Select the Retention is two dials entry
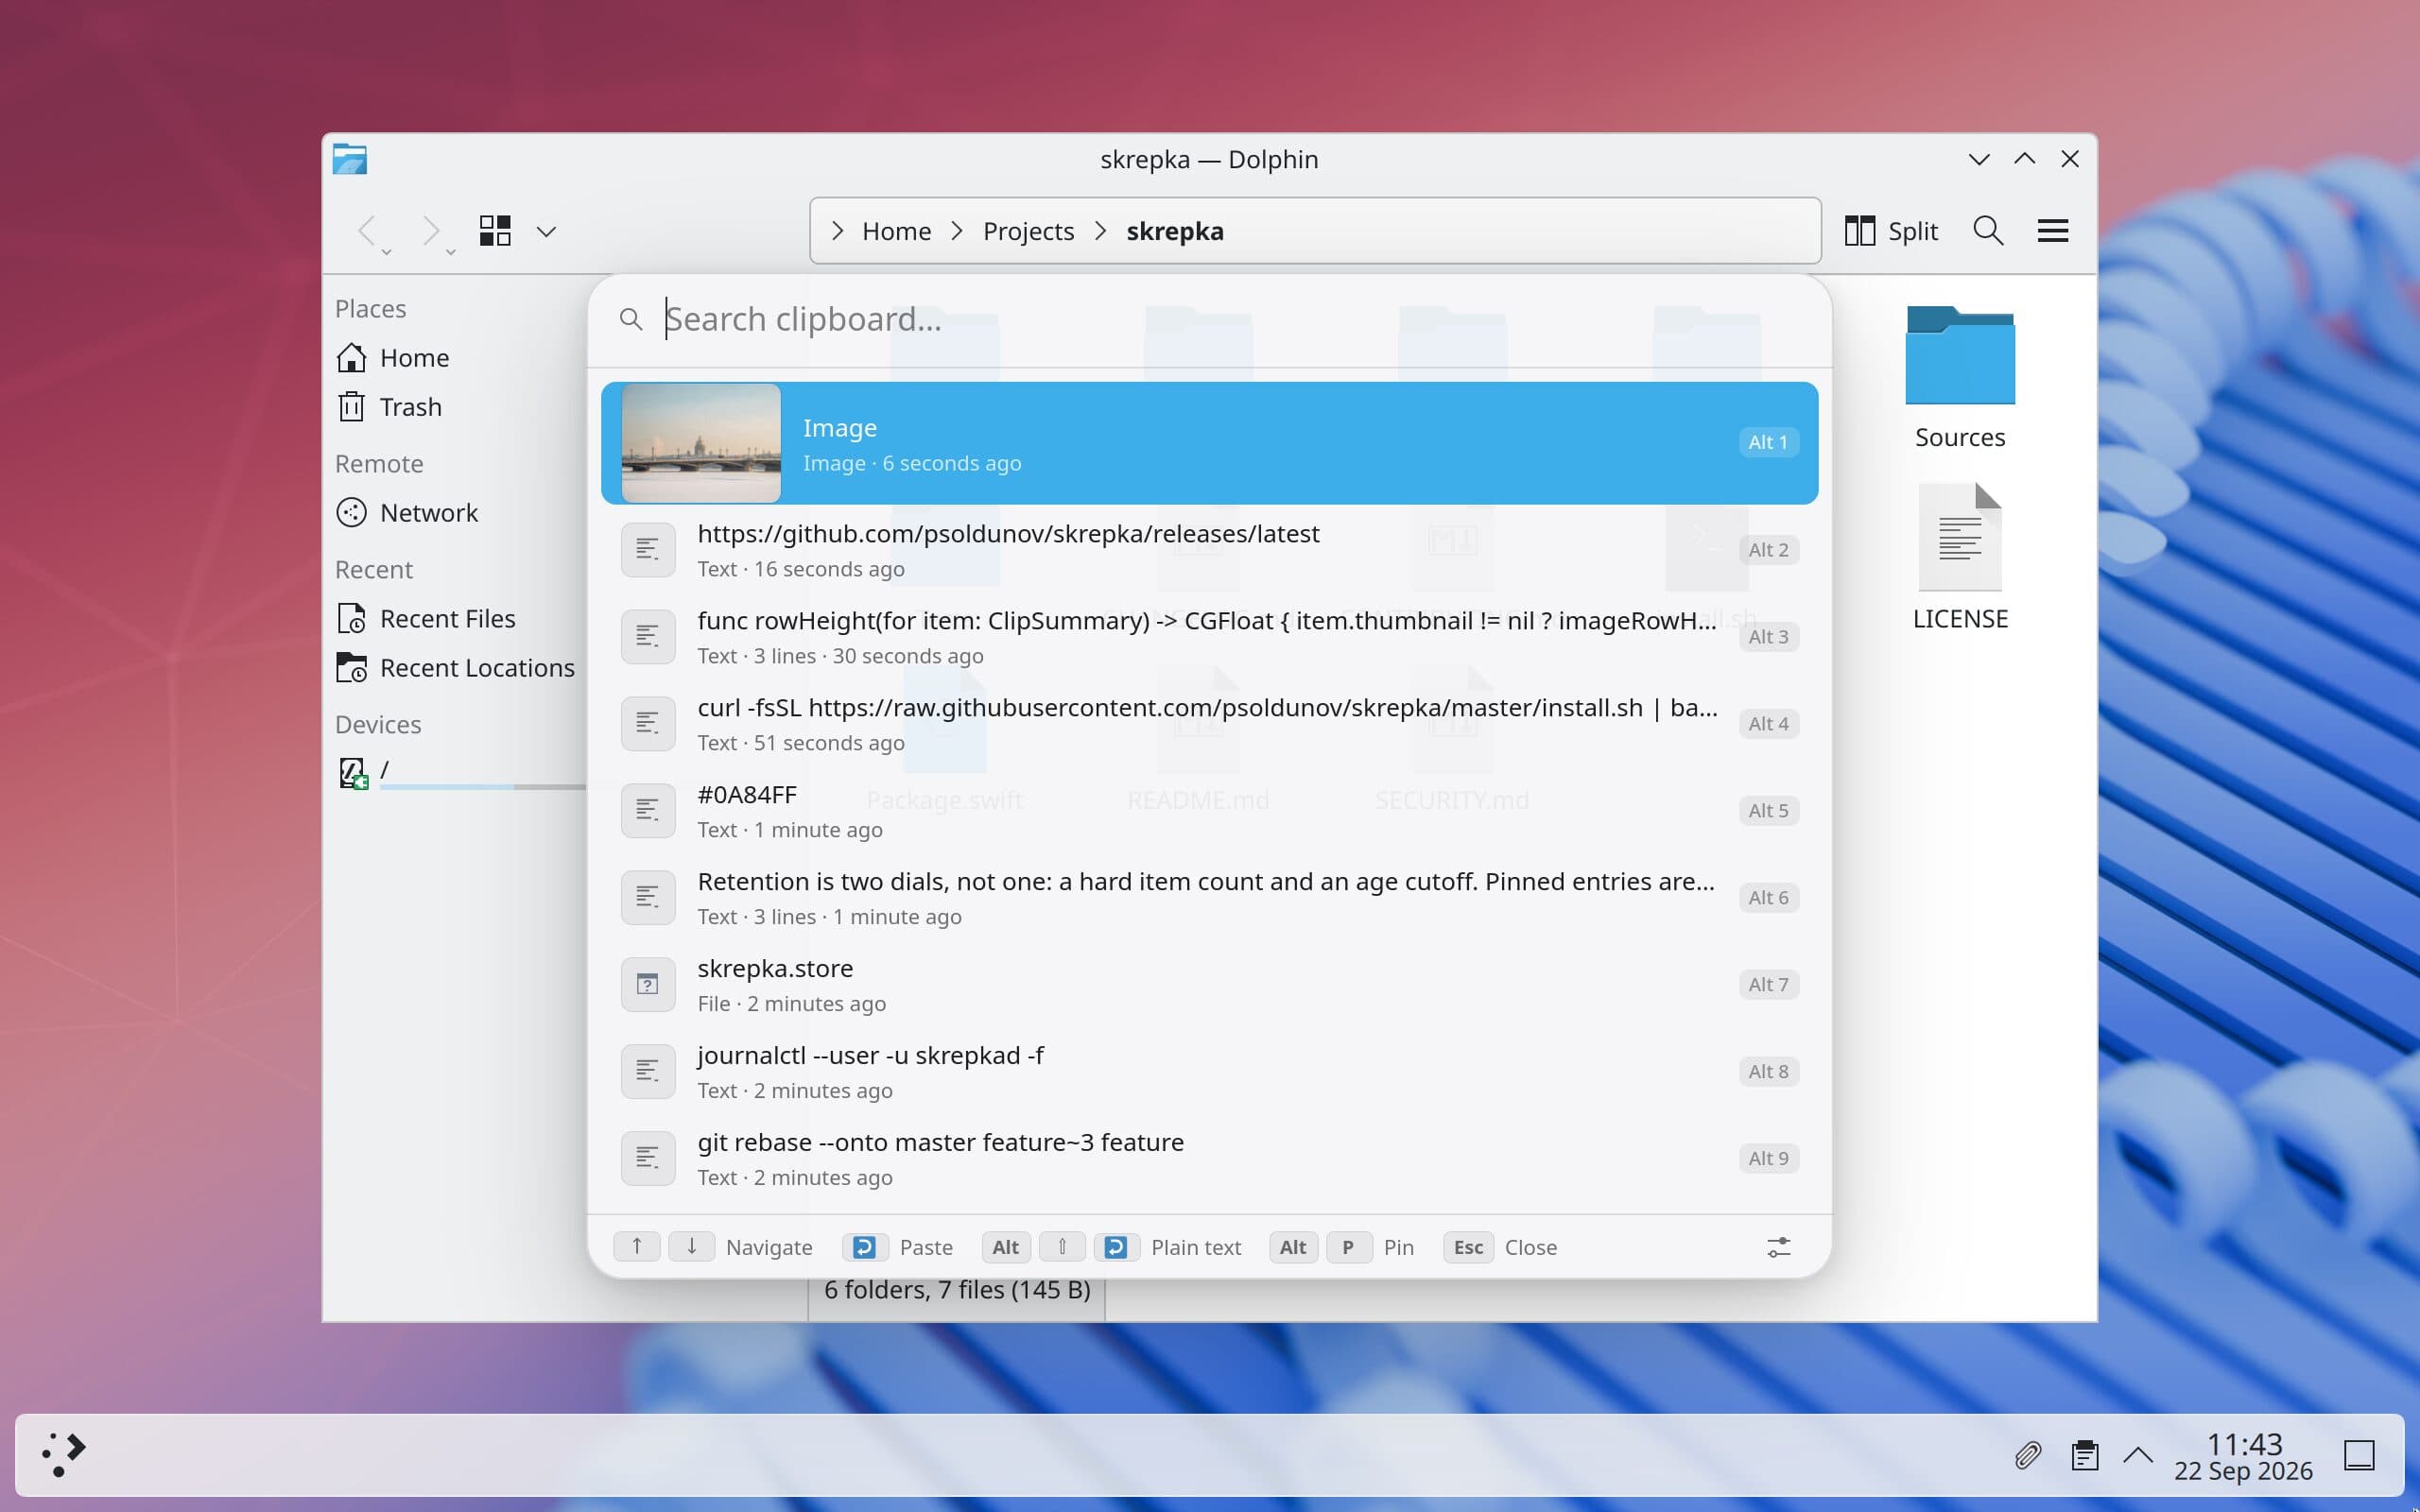The height and width of the screenshot is (1512, 2420). click(x=1209, y=898)
